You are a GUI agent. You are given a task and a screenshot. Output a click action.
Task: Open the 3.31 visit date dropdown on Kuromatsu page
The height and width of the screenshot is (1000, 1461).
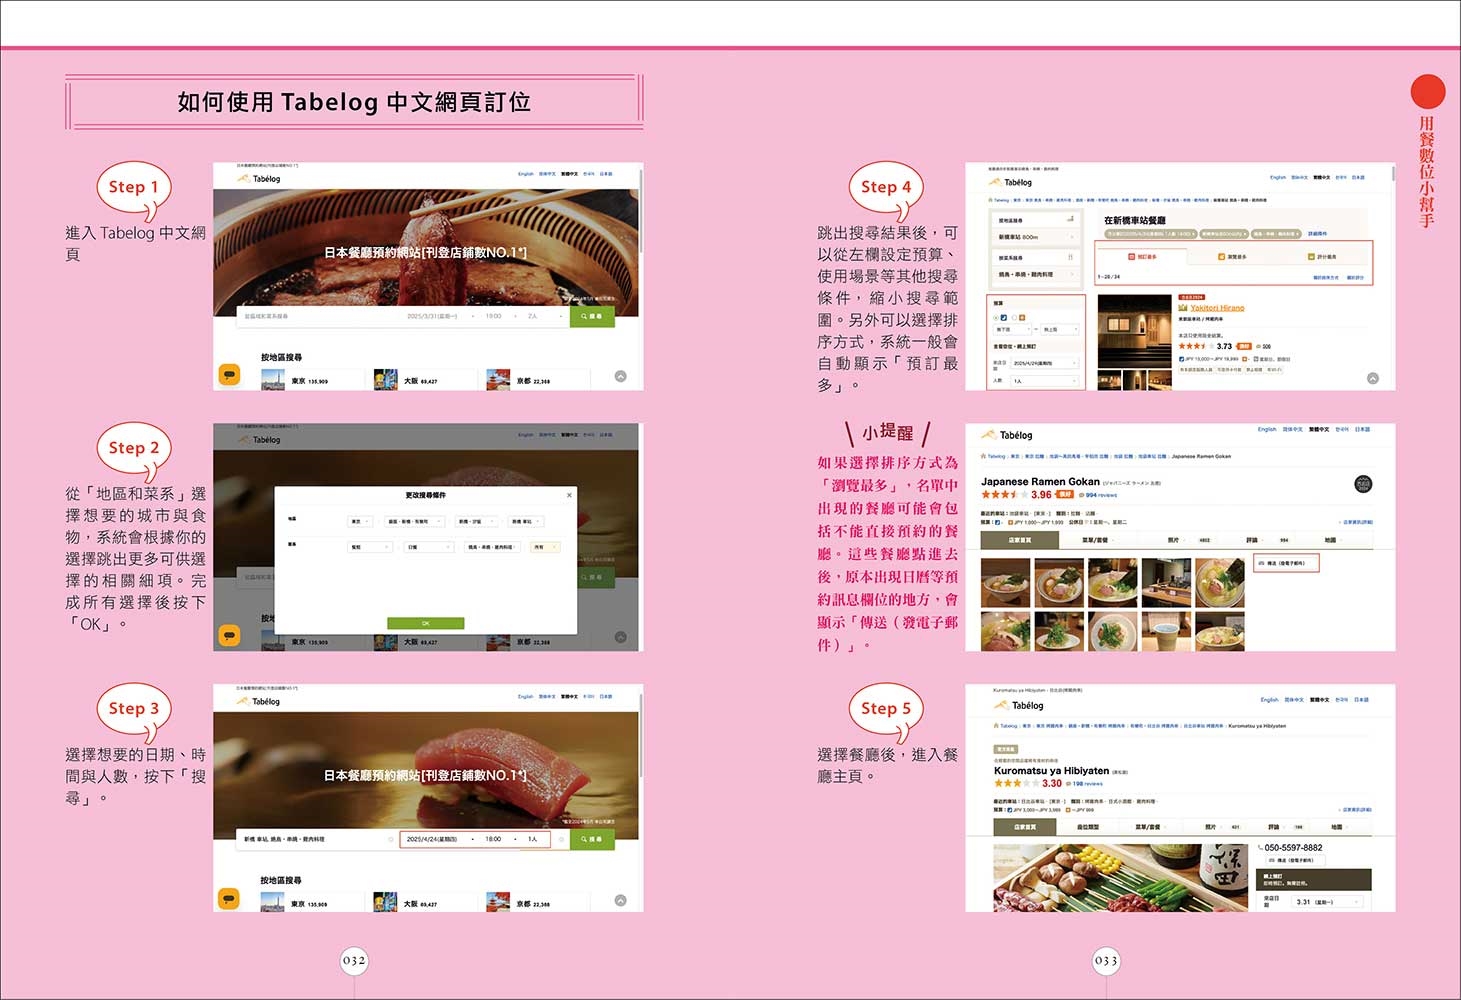1326,902
